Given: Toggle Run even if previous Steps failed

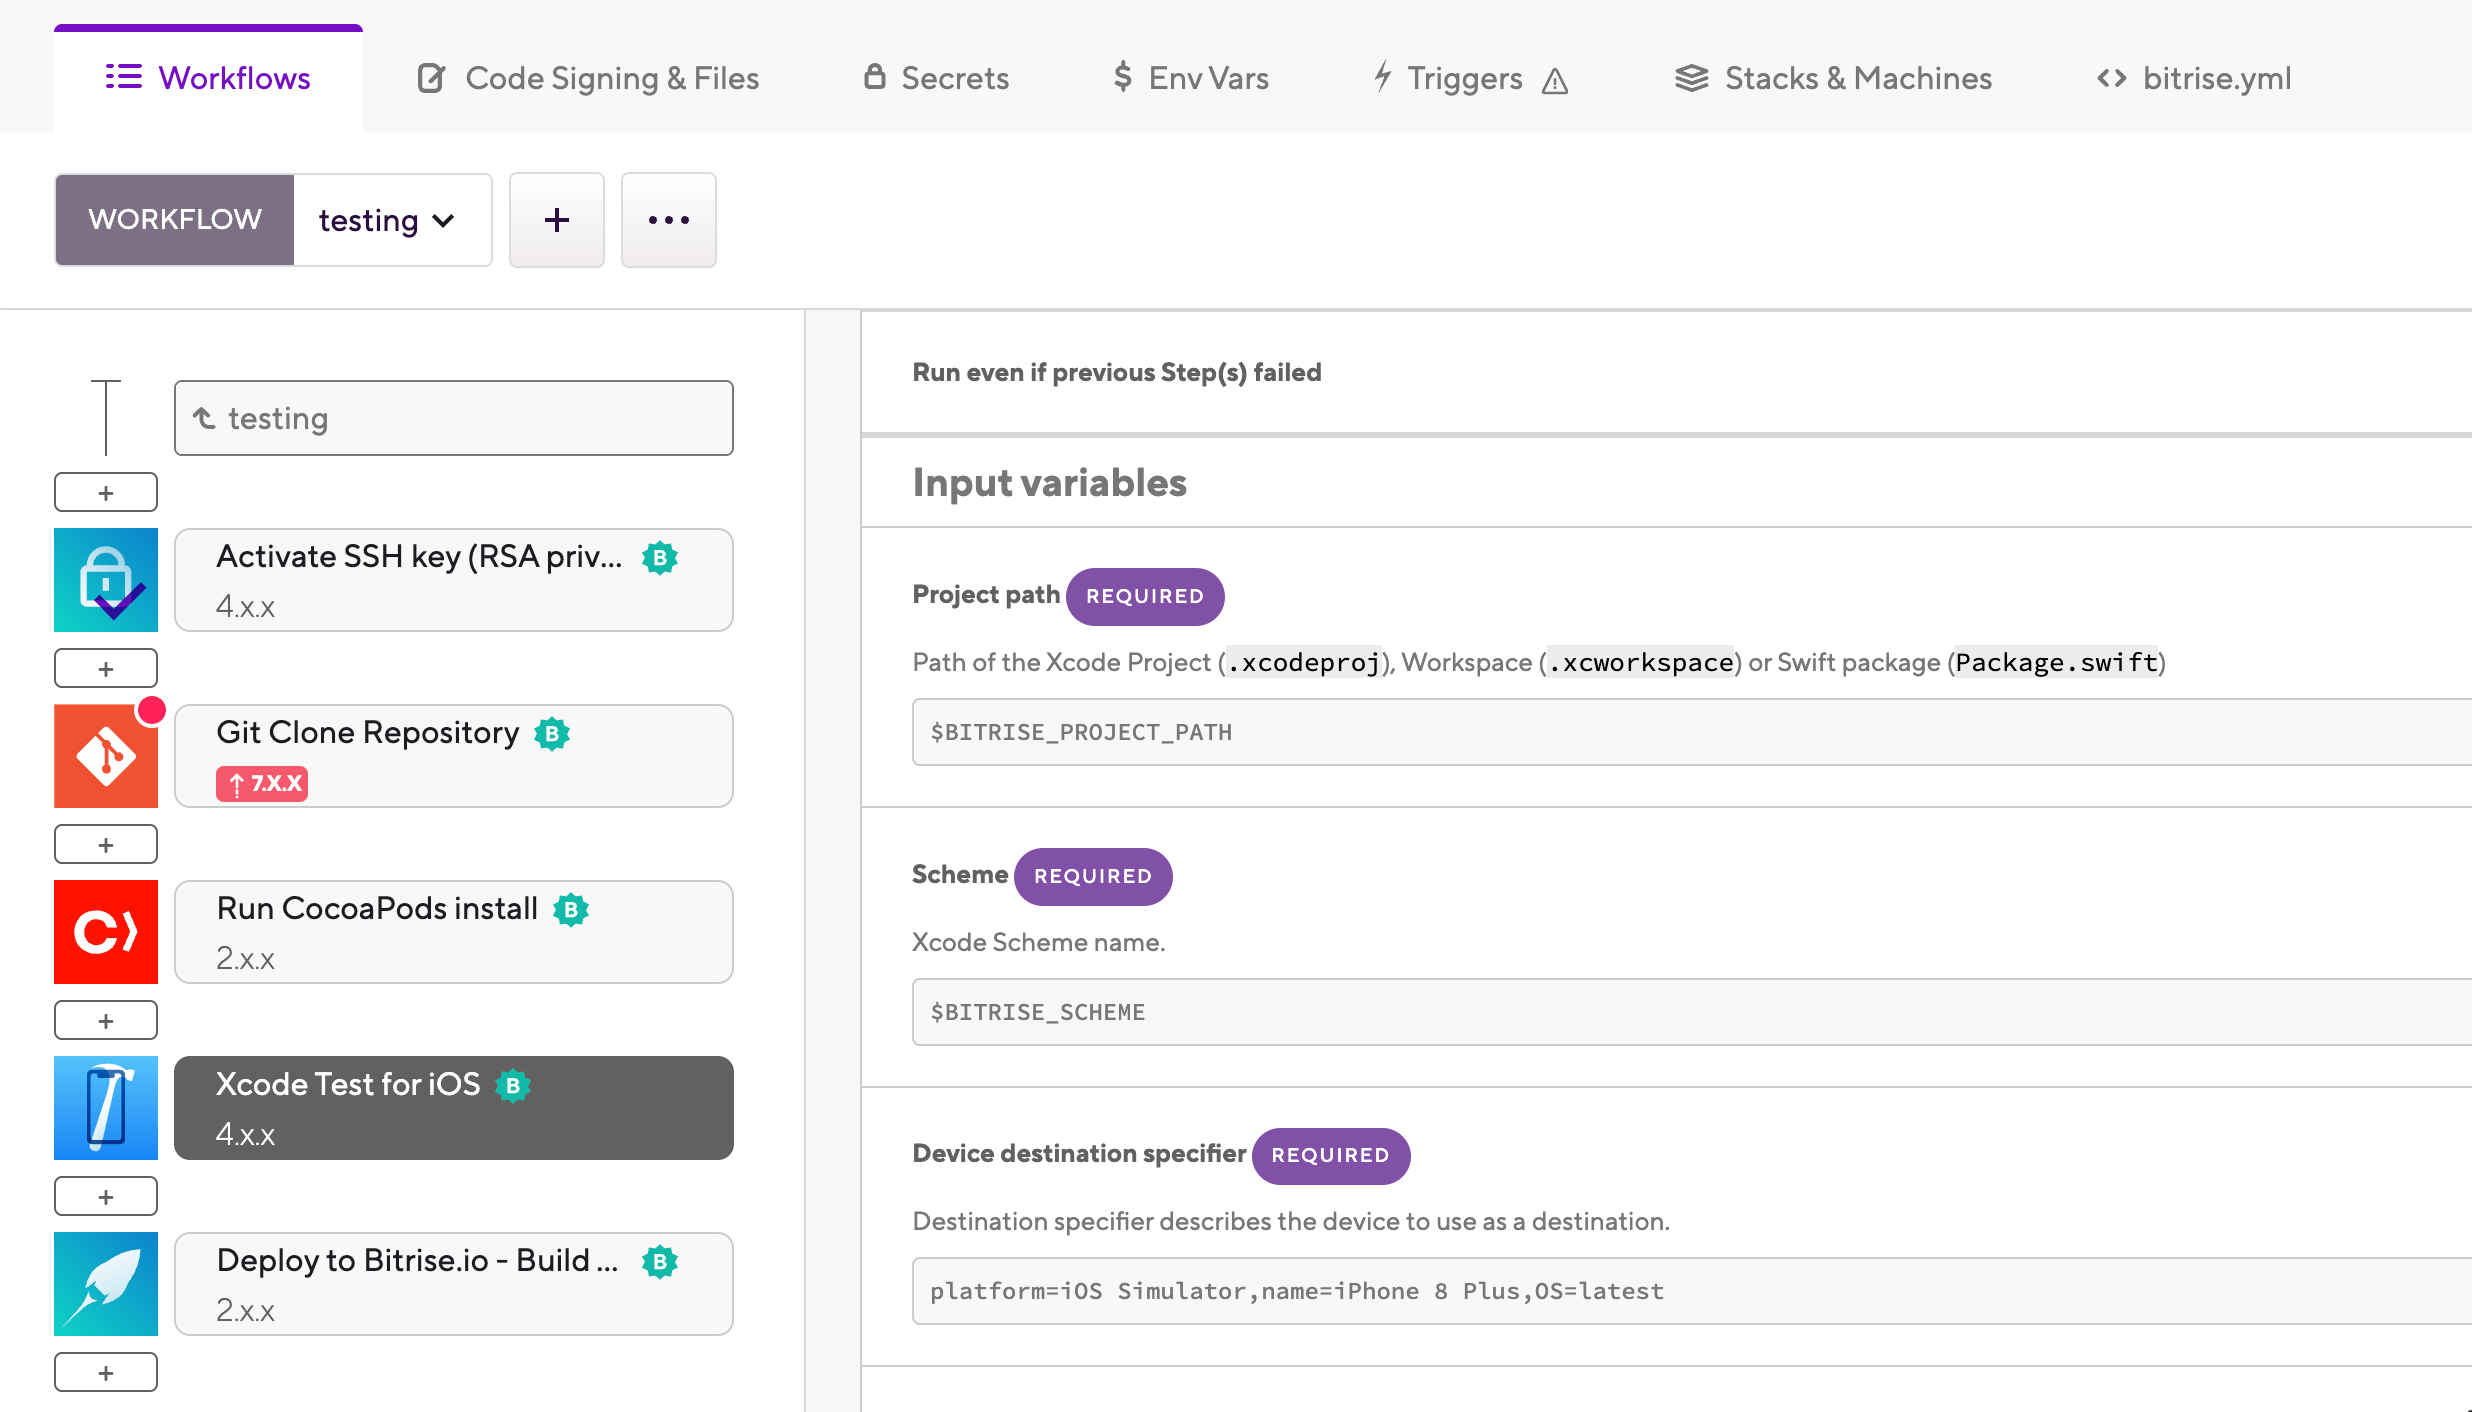Looking at the screenshot, I should [1117, 372].
